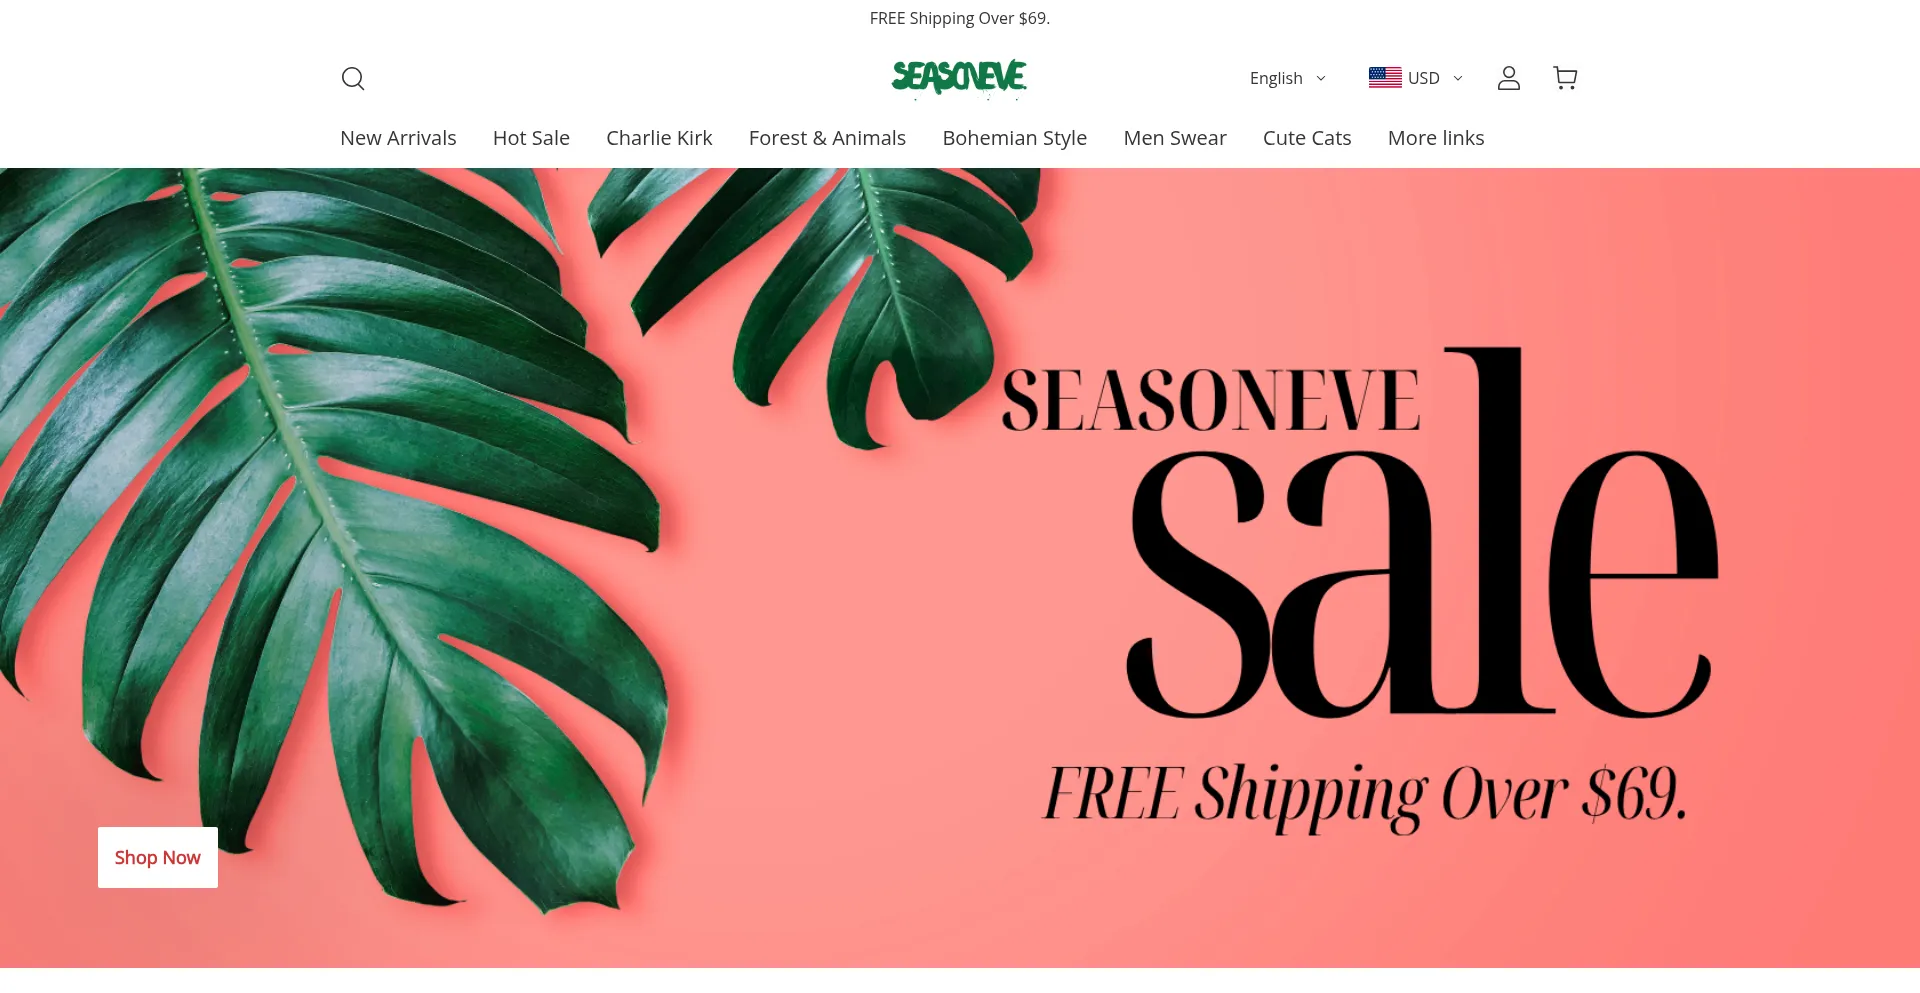The width and height of the screenshot is (1920, 993).
Task: Click the Seasoneve logo in header
Action: coord(959,78)
